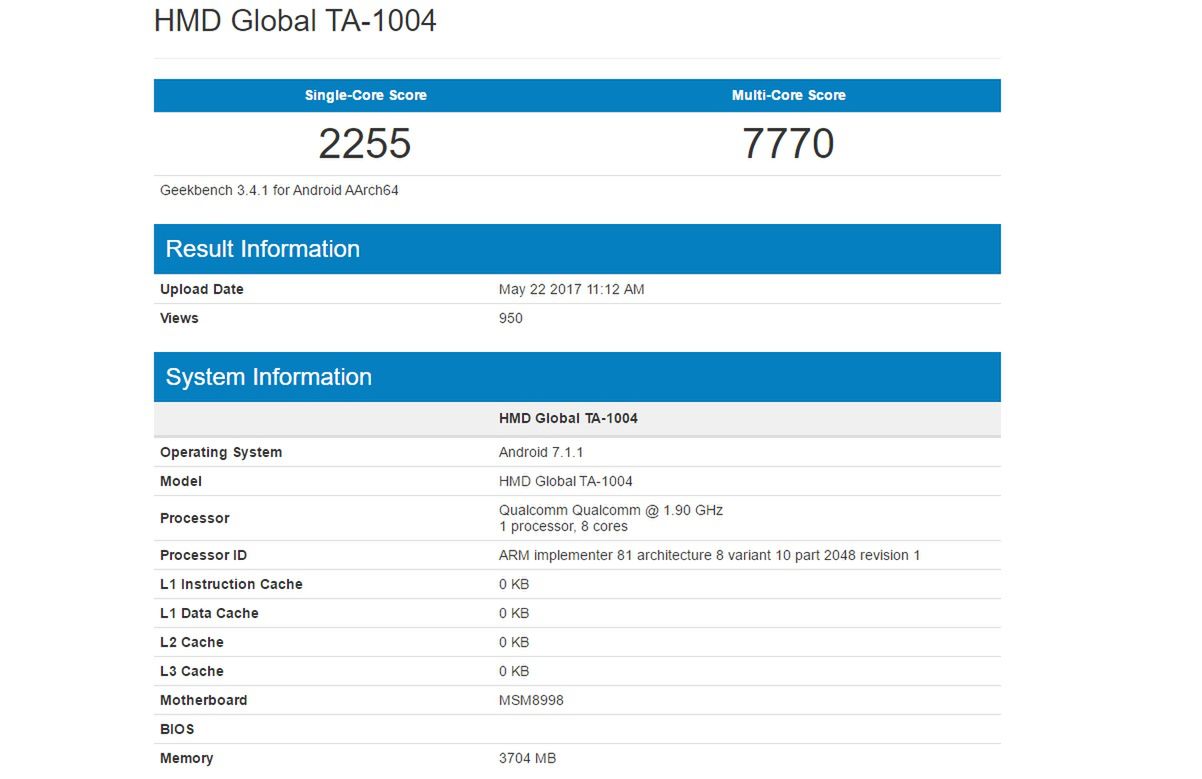Click the L2 Cache label

[192, 642]
